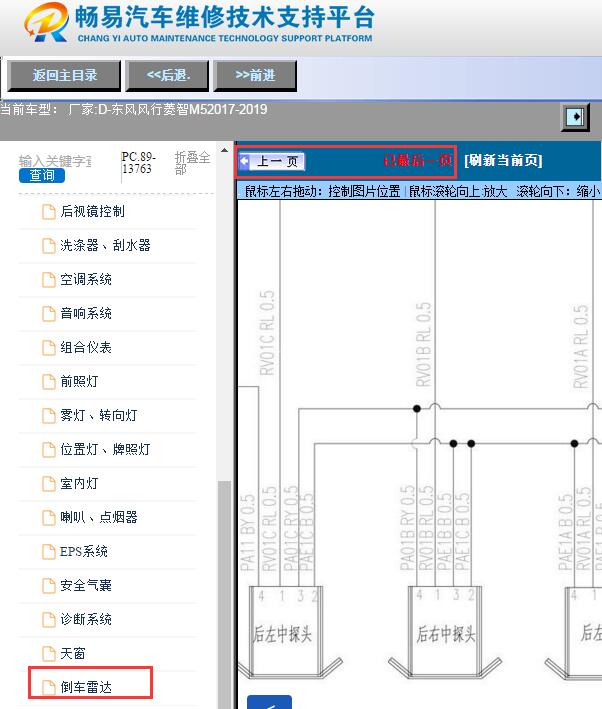Click document icon beside 后视镜控制

48,212
